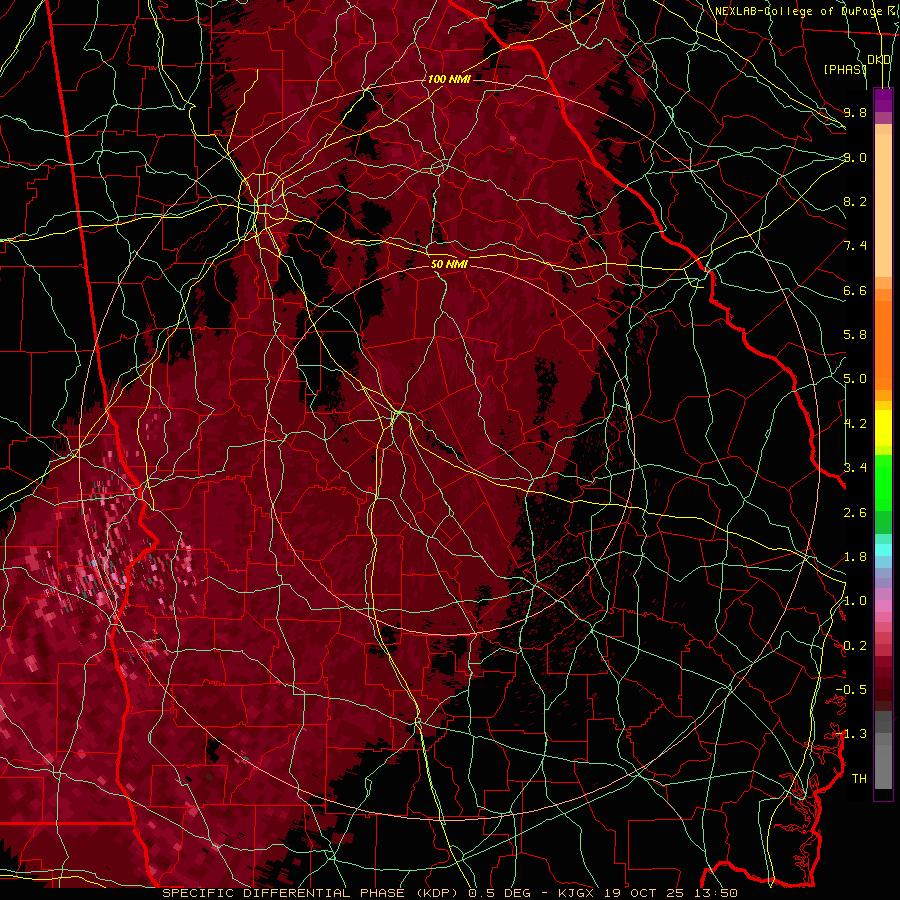
Task: Click the "(KDP)" abbreviation in caption
Action: point(437,893)
